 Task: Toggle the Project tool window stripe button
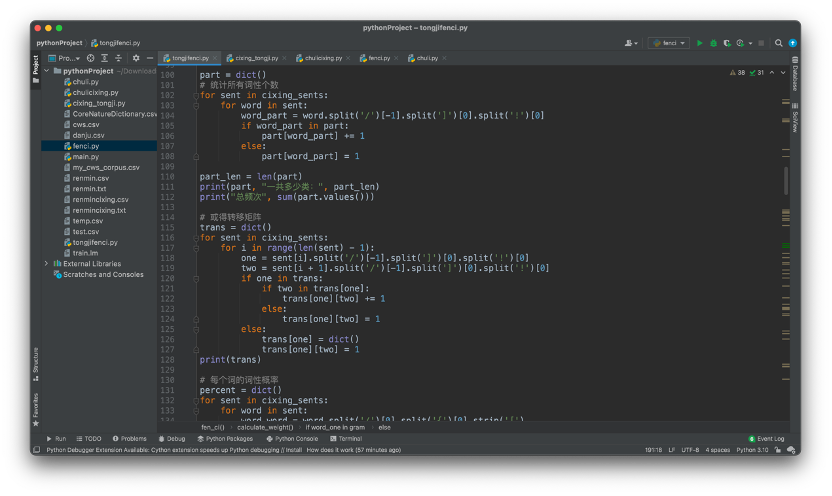tap(36, 69)
